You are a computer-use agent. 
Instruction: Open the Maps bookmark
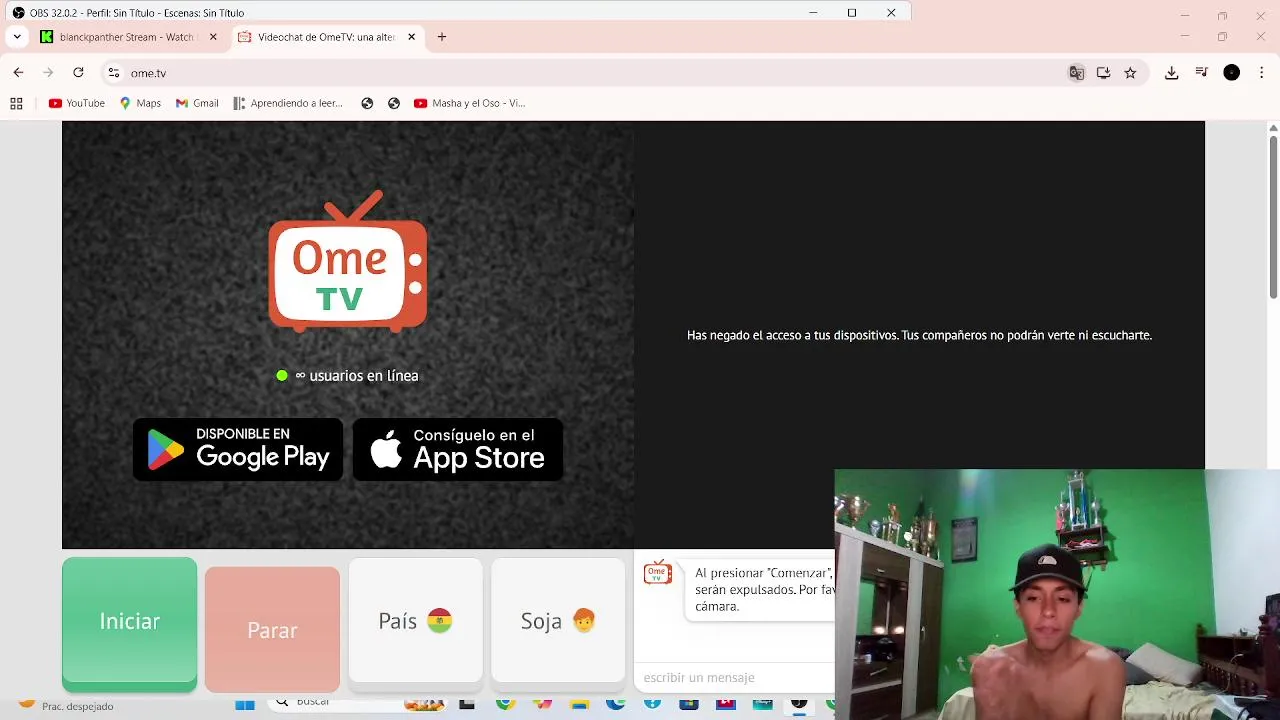pyautogui.click(x=140, y=103)
